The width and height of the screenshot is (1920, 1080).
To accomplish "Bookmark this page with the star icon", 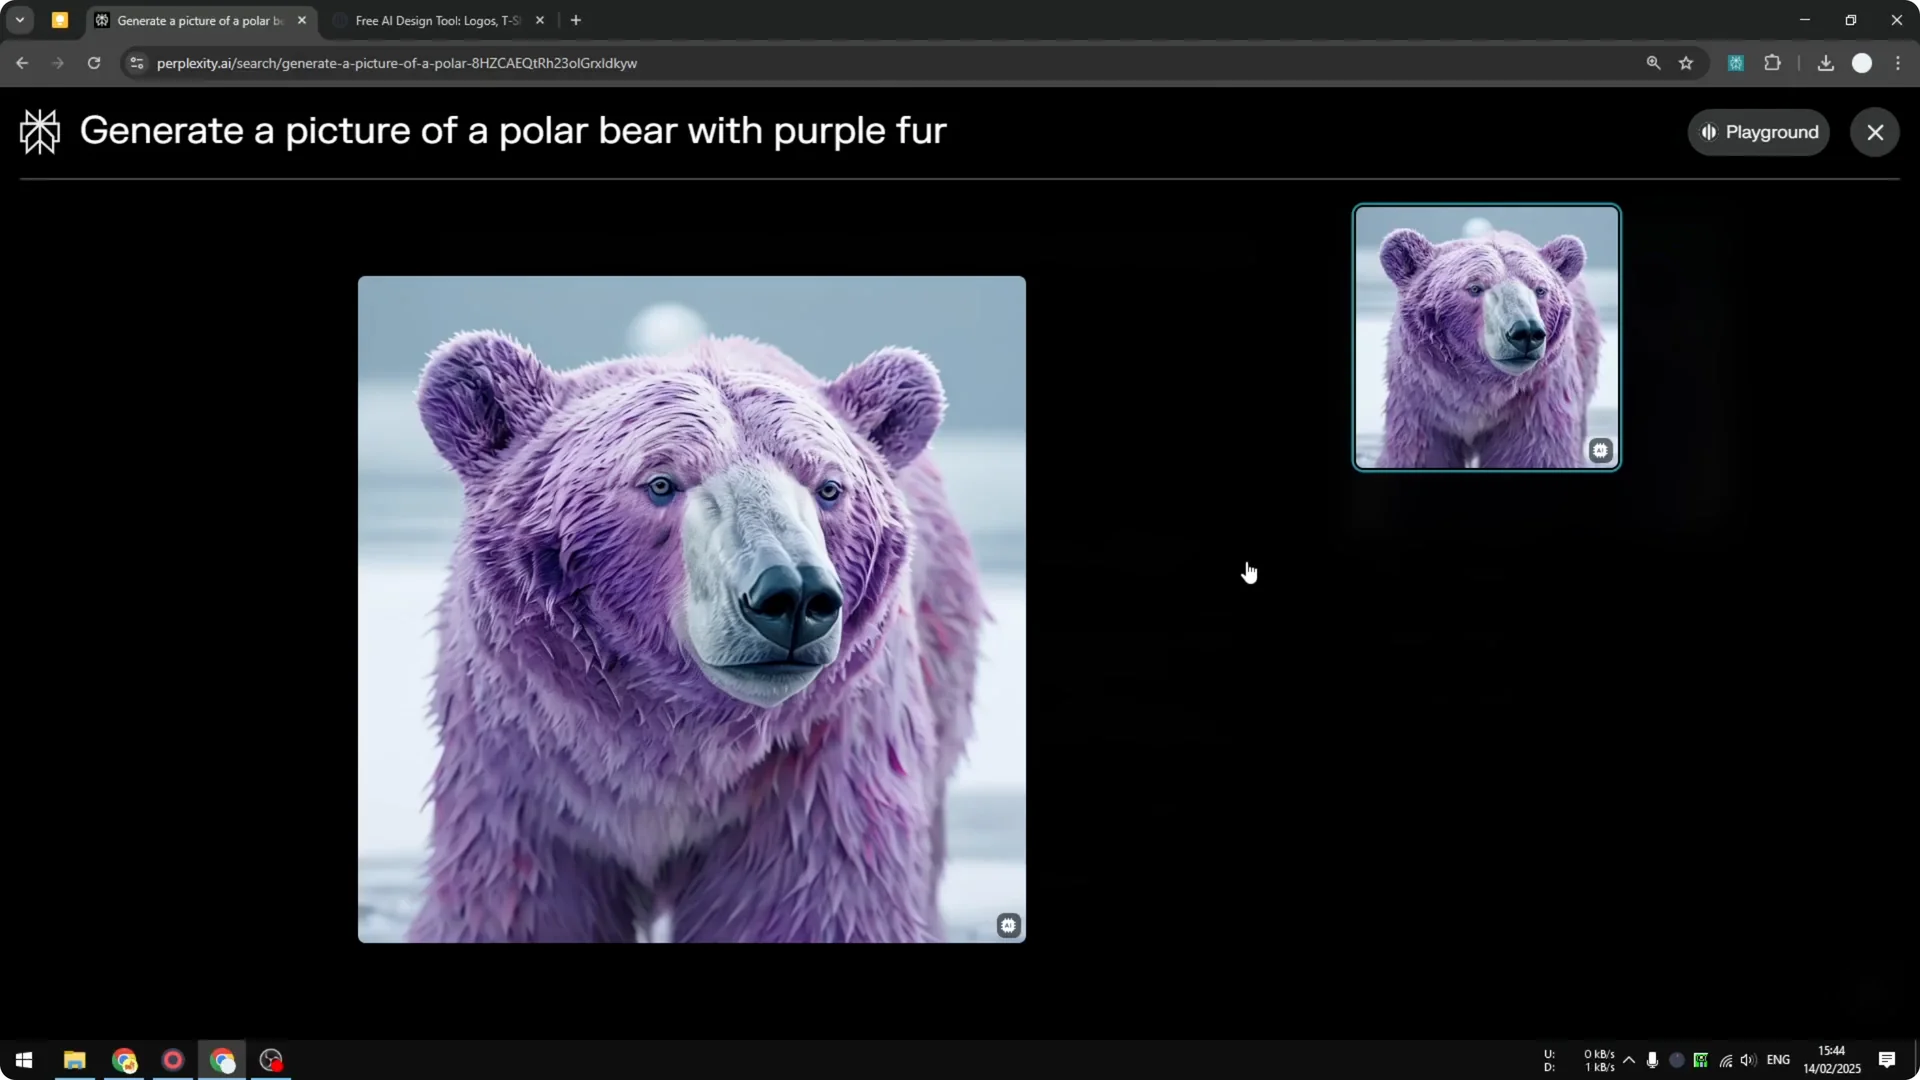I will click(x=1687, y=62).
